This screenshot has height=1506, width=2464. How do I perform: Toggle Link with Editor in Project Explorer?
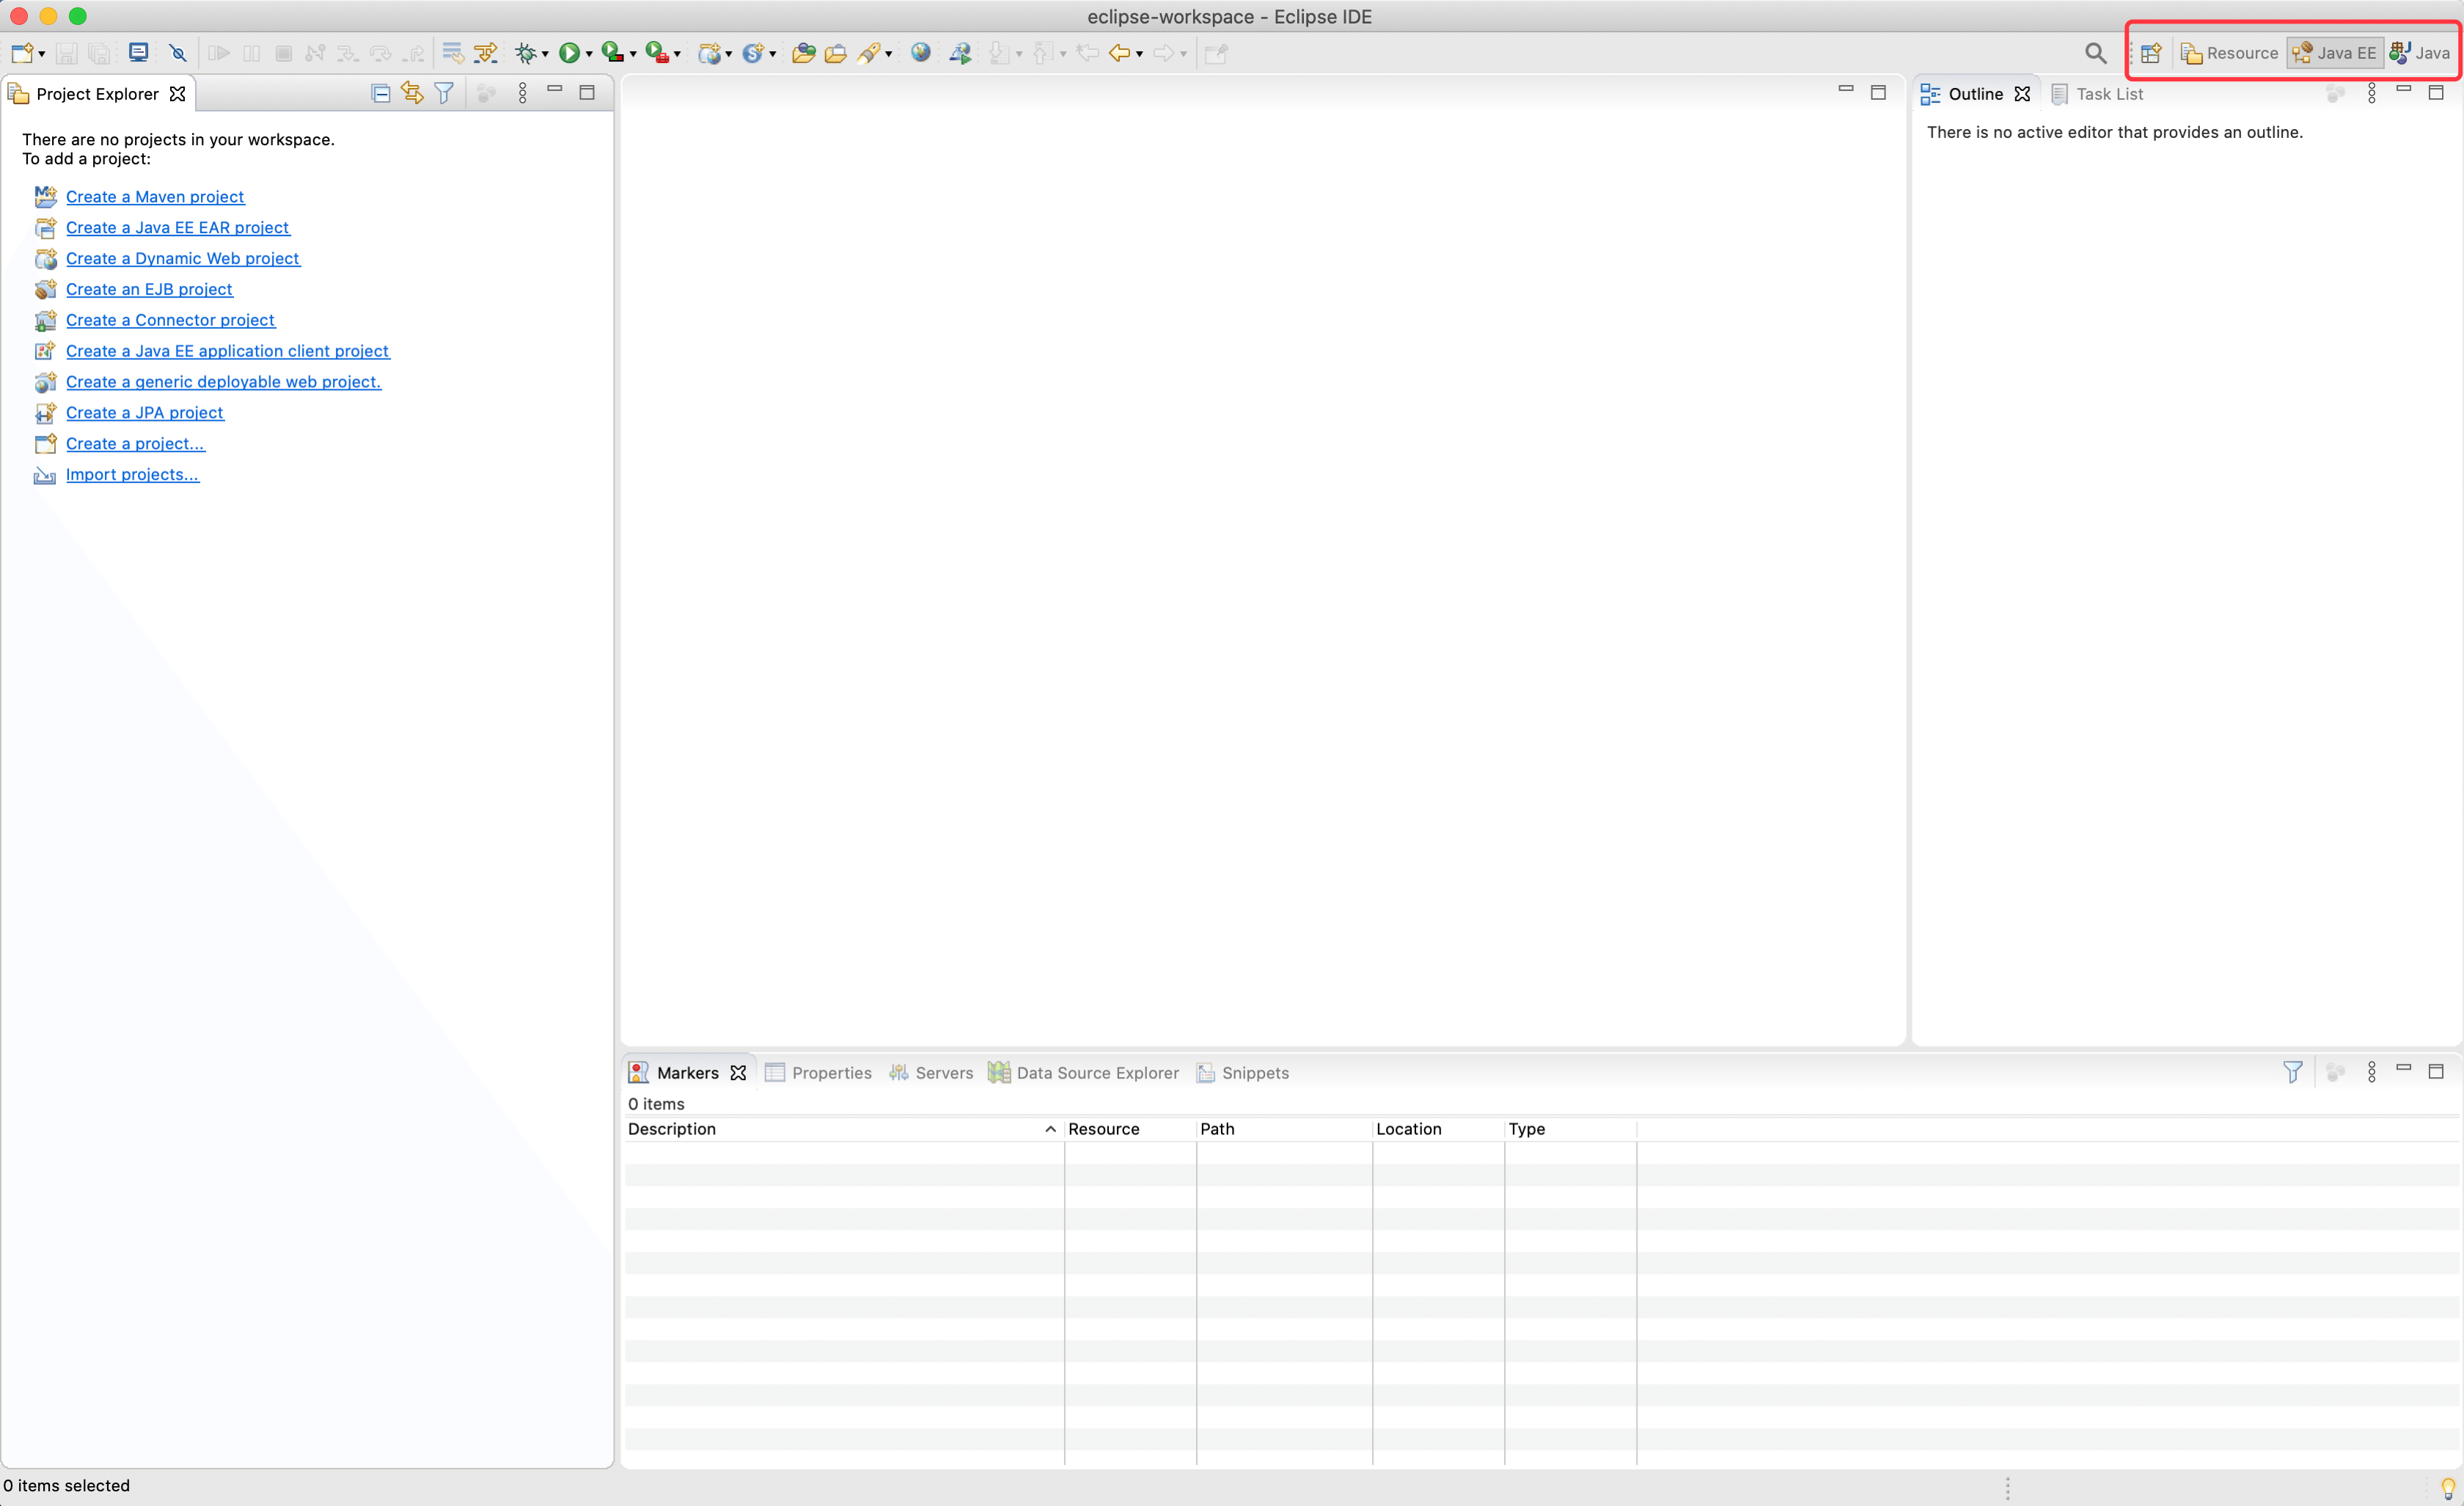pos(412,93)
